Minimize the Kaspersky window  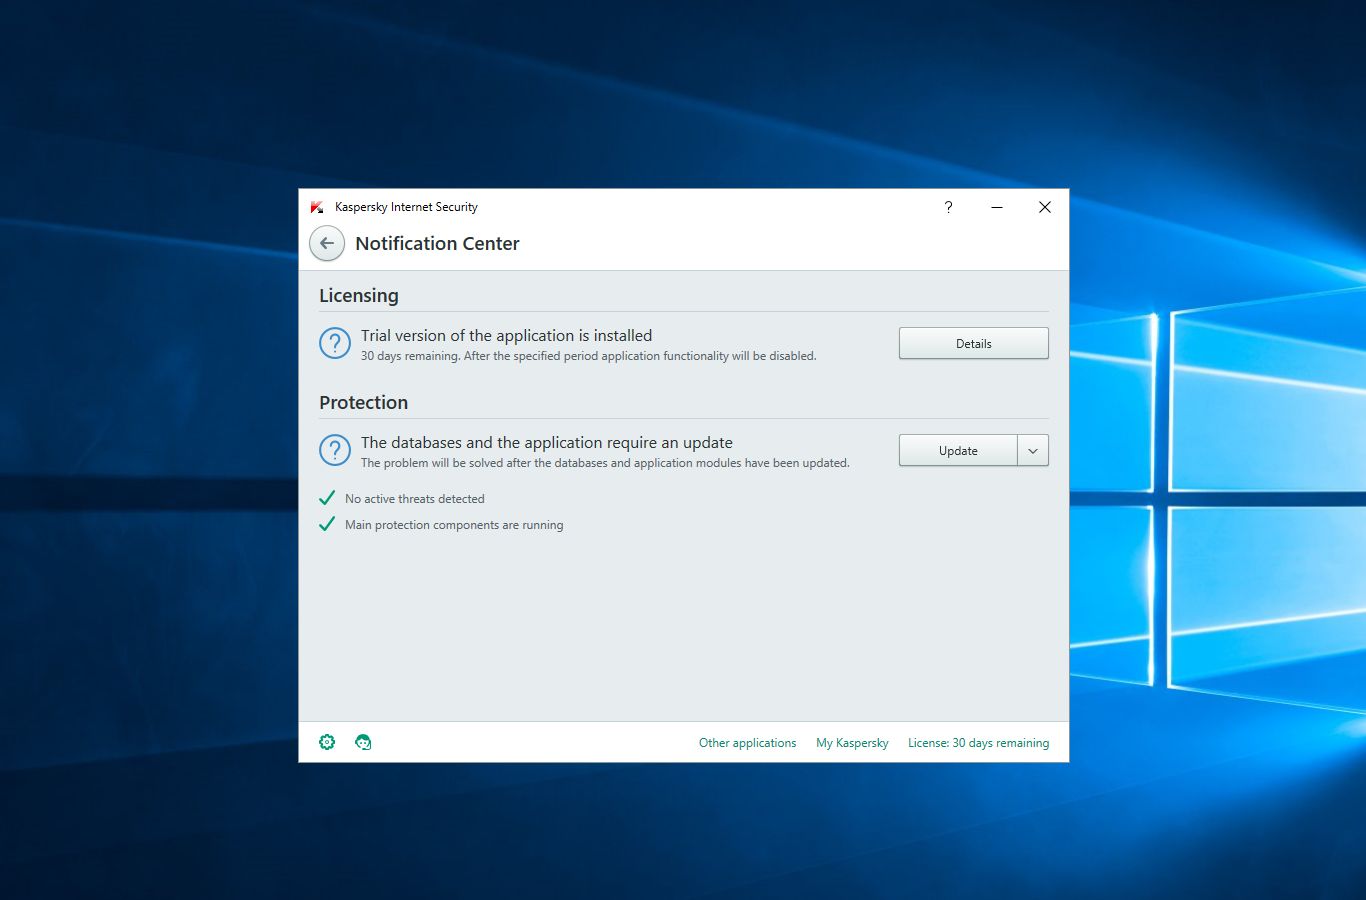(x=997, y=207)
